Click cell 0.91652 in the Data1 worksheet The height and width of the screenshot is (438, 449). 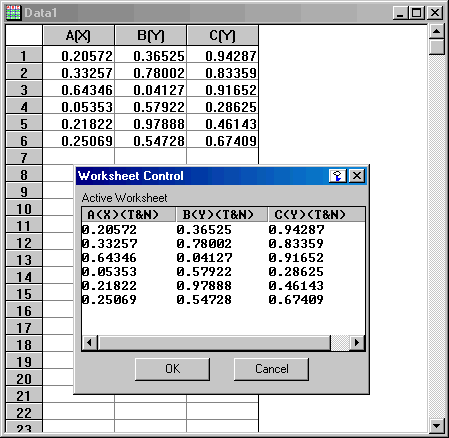click(x=223, y=89)
